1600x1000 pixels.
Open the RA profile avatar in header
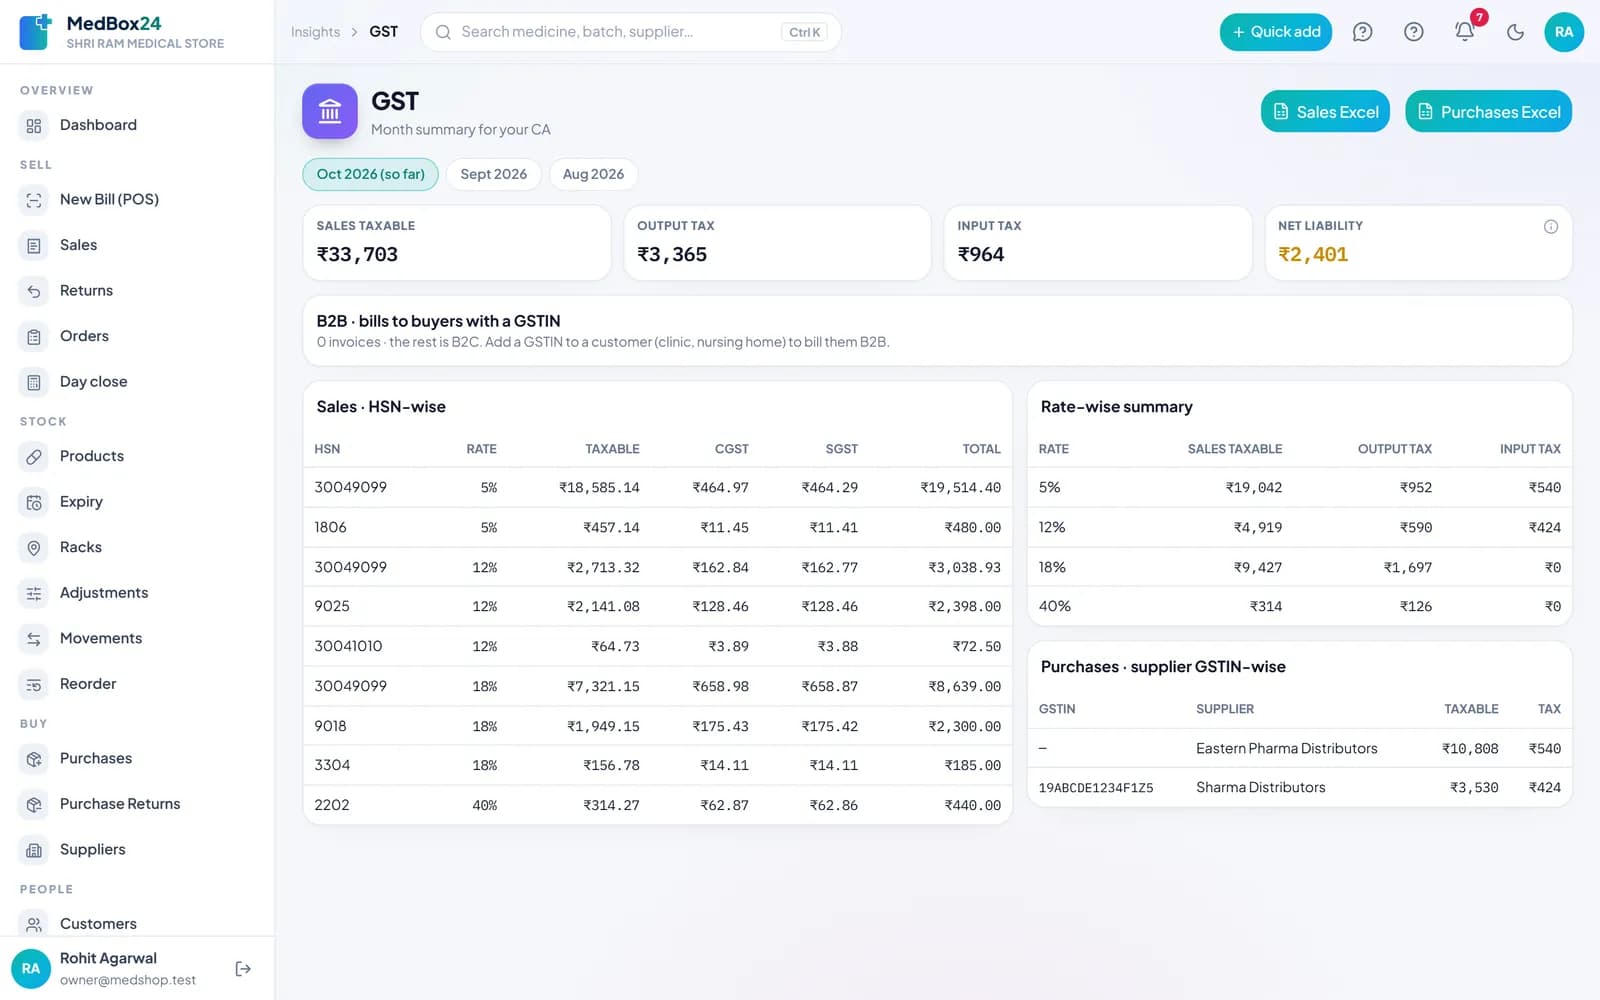click(x=1564, y=32)
